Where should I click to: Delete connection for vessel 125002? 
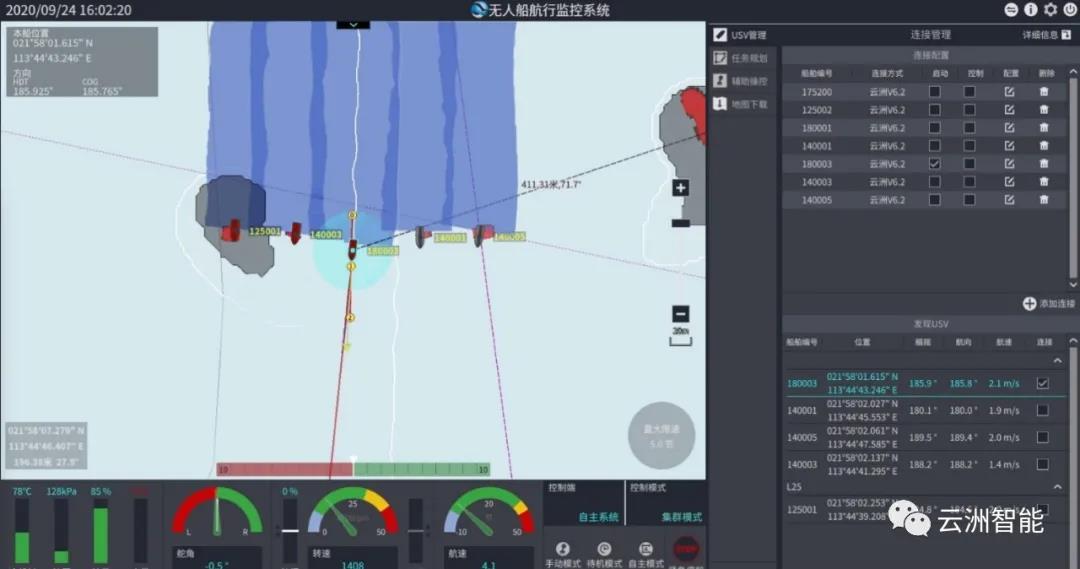coord(1044,110)
